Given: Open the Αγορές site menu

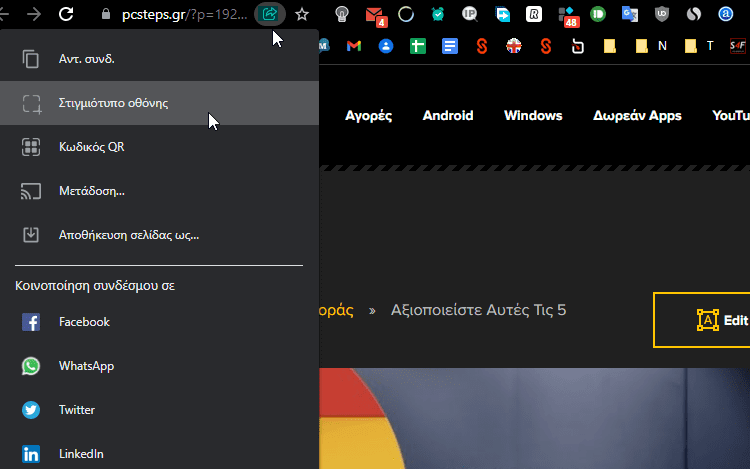Looking at the screenshot, I should tap(368, 116).
